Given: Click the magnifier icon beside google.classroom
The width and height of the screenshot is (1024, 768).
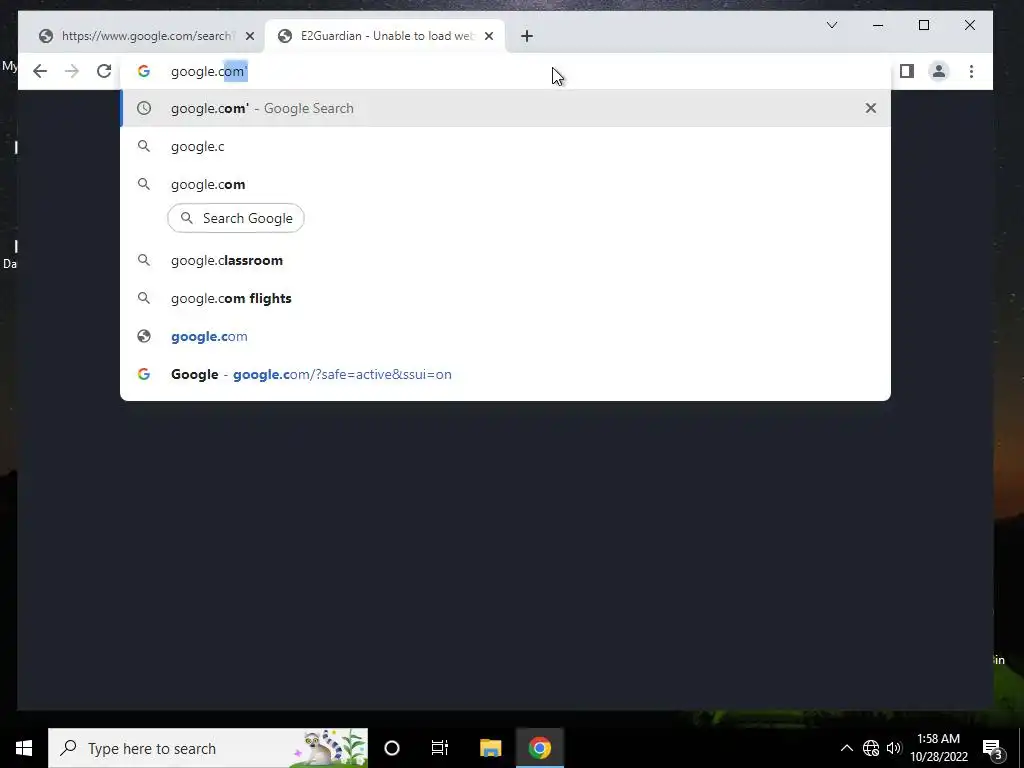Looking at the screenshot, I should 144,261.
